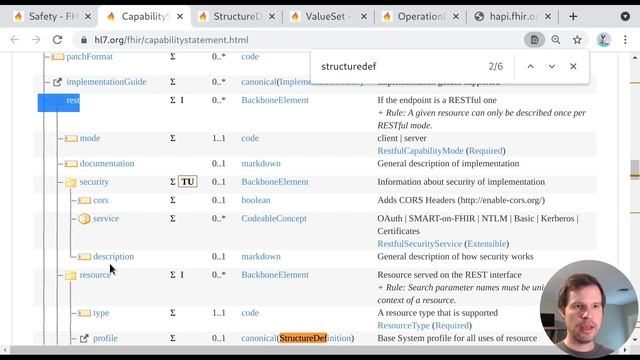
Task: Click the site lock security icon
Action: [x=84, y=40]
